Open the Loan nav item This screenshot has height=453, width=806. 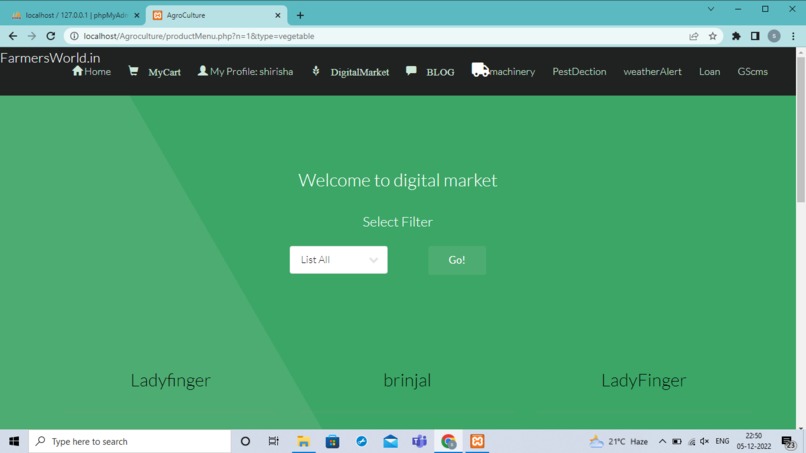pos(709,71)
